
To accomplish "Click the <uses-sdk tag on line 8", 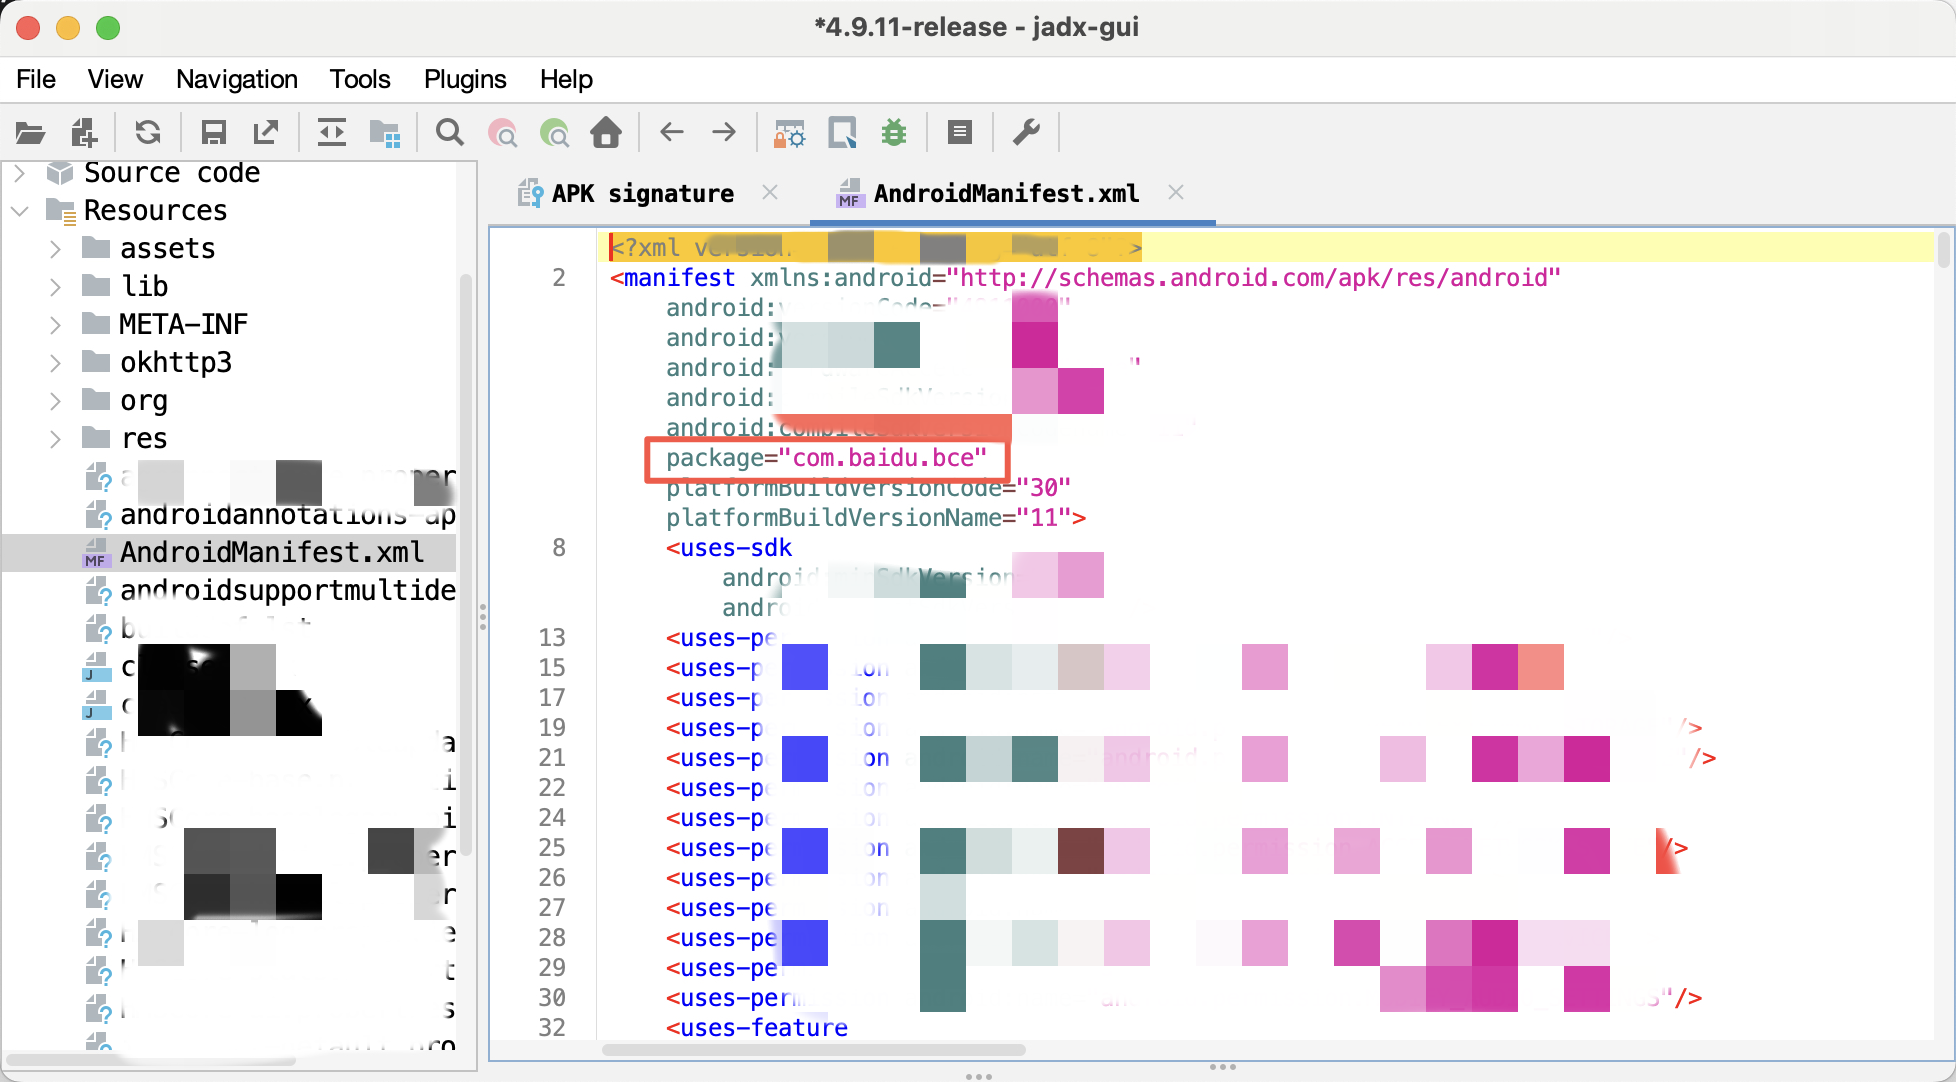I will click(729, 548).
